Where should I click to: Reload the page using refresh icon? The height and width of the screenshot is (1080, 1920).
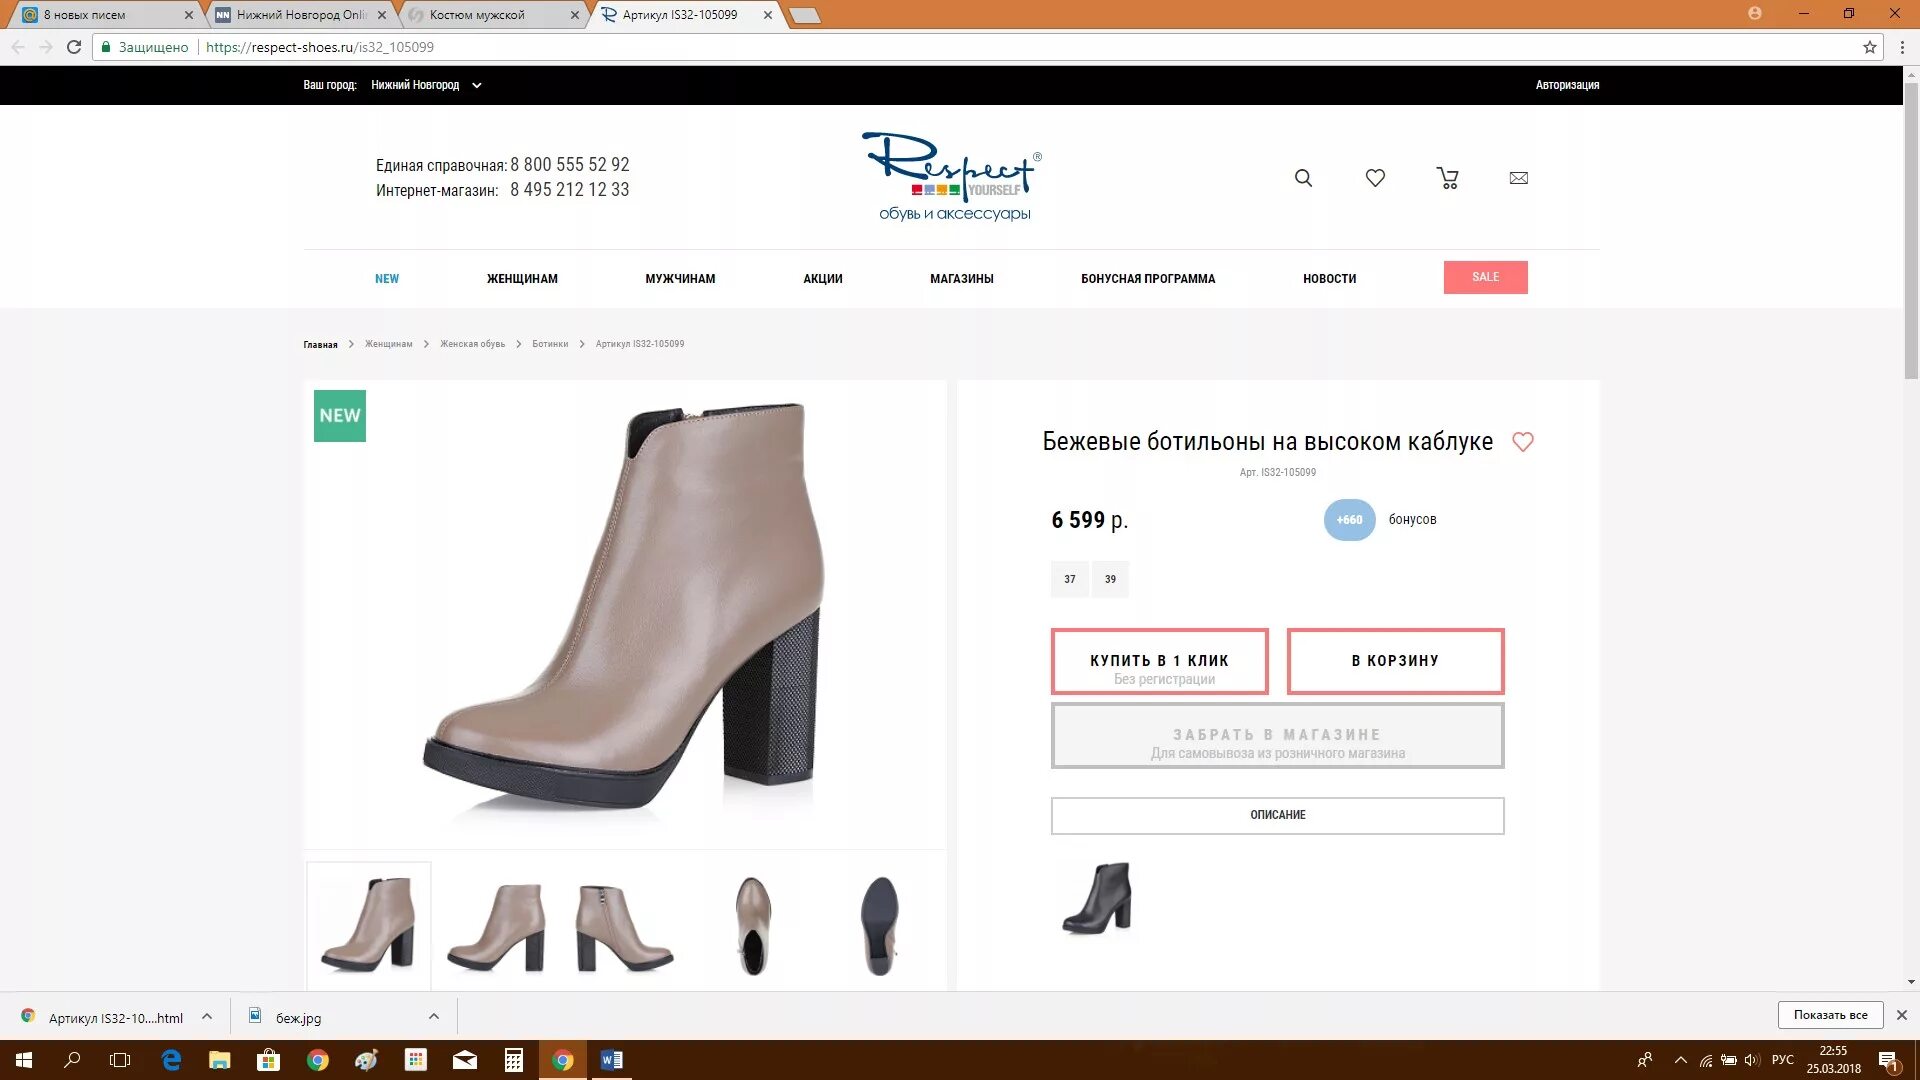point(74,47)
